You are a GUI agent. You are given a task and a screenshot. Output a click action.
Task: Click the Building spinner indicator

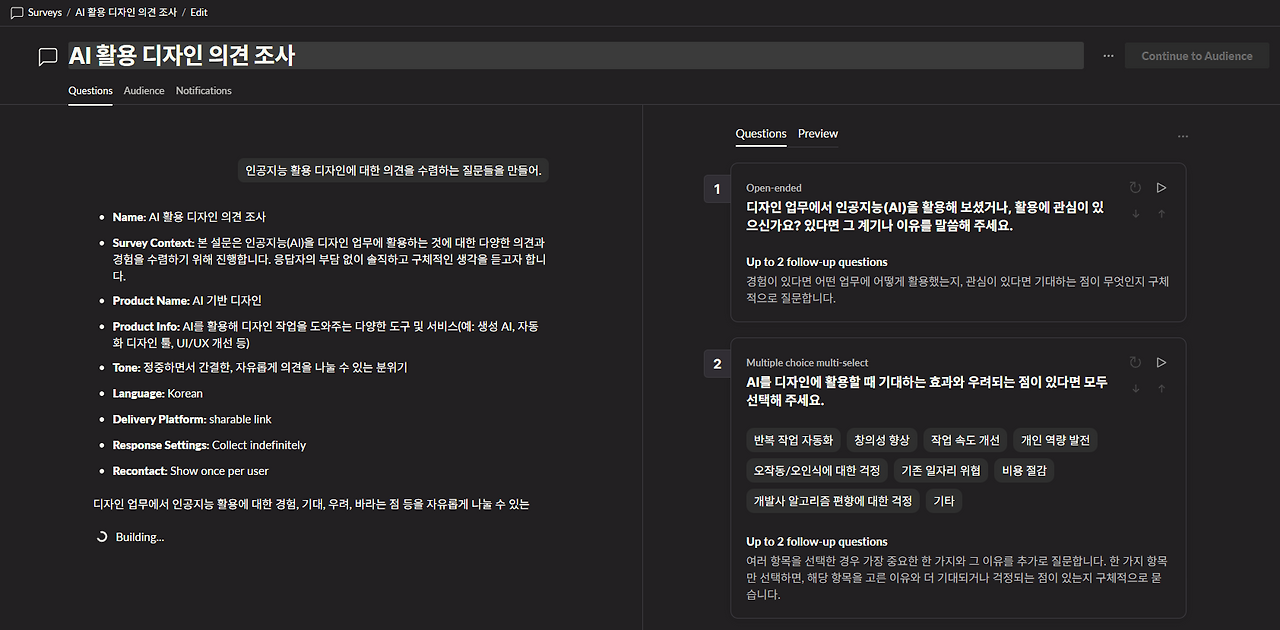(102, 537)
